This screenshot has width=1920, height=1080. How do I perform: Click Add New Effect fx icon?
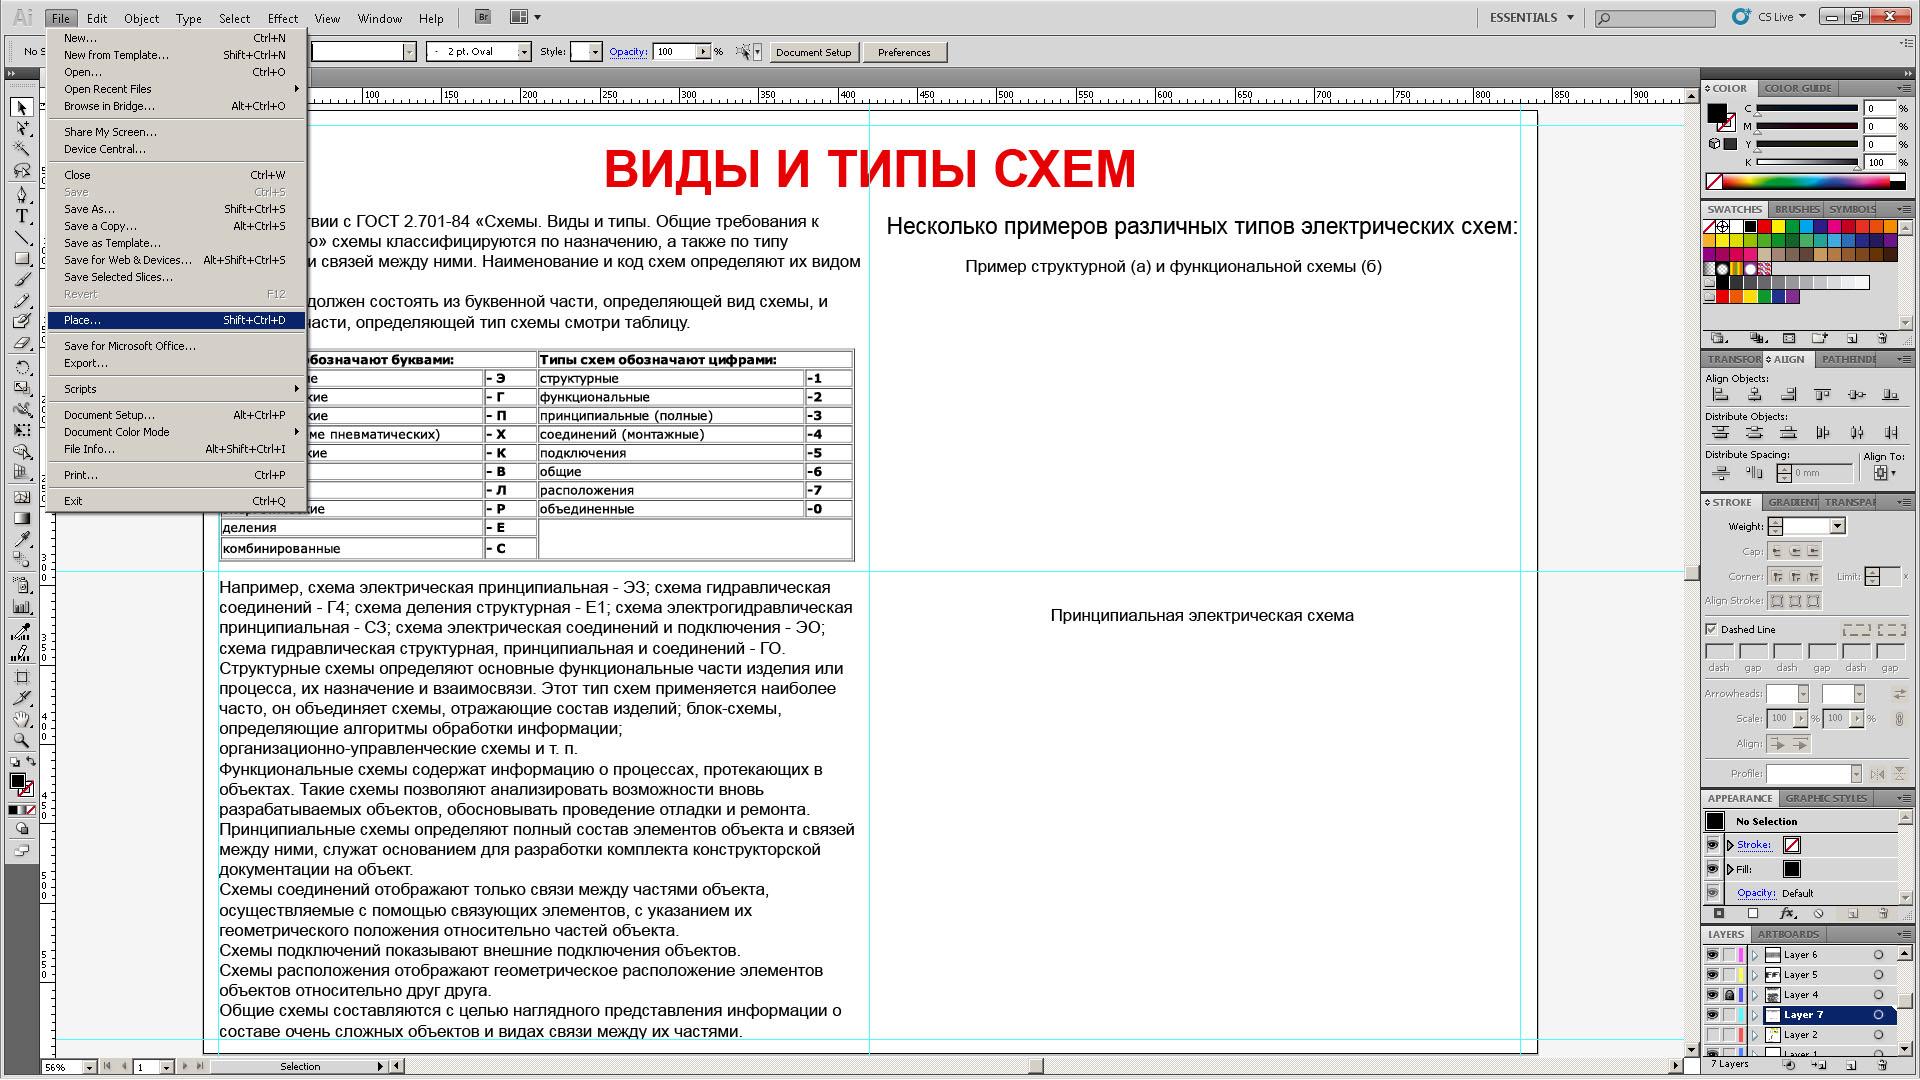point(1788,914)
